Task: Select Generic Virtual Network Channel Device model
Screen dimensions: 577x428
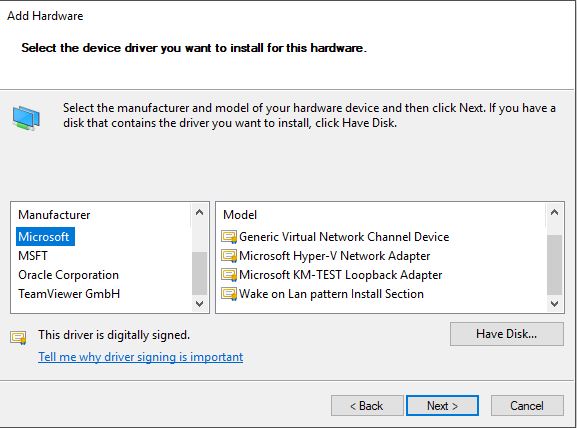Action: tap(344, 237)
